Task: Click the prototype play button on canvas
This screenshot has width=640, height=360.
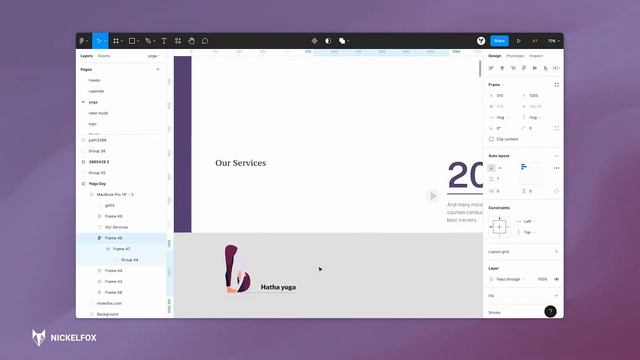Action: (x=433, y=196)
